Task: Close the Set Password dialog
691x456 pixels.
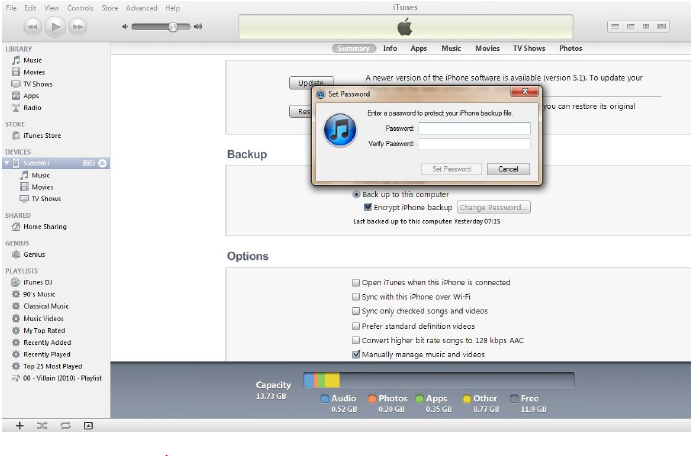Action: click(x=524, y=92)
